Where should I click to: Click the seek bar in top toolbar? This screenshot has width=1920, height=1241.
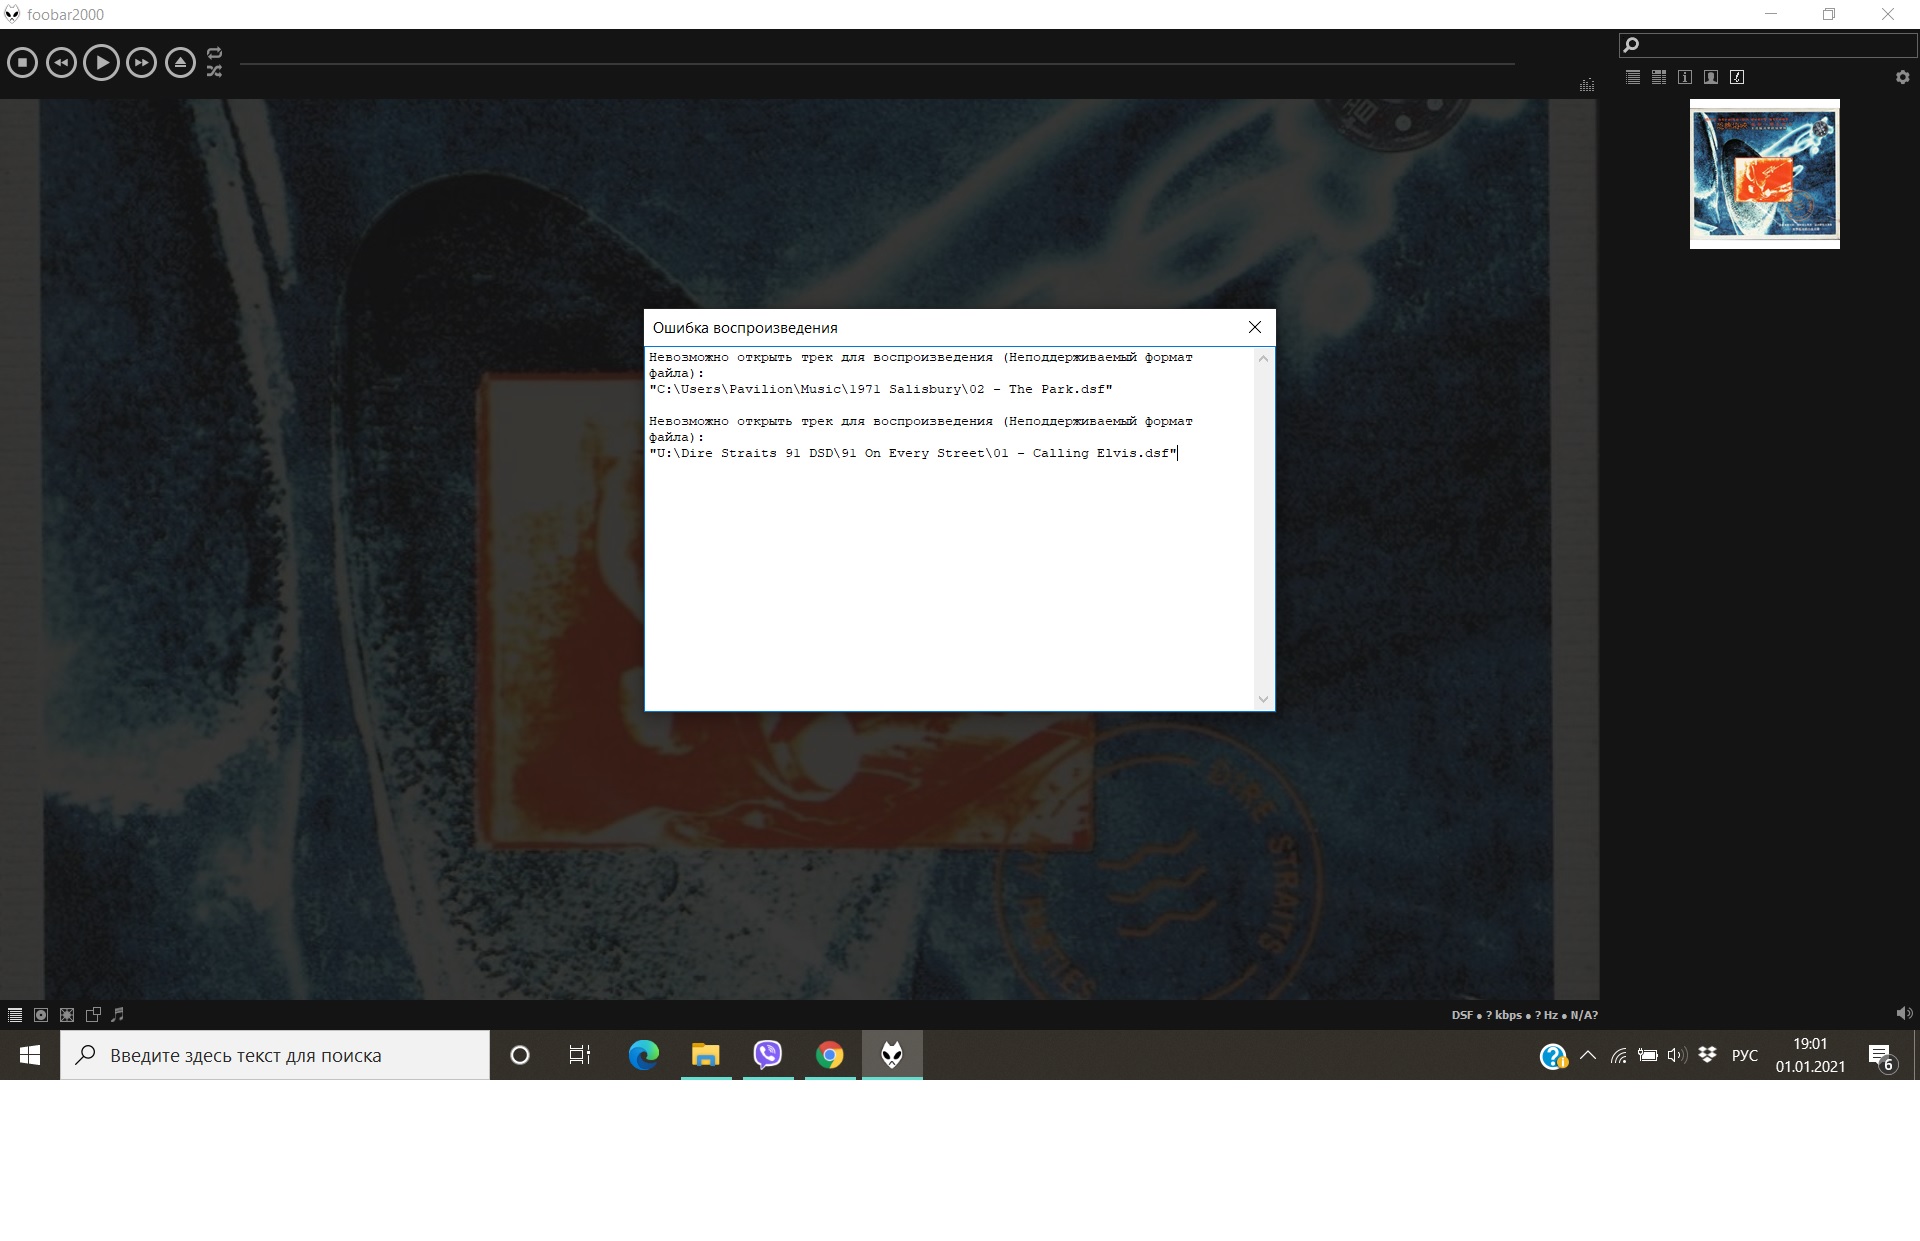point(876,64)
